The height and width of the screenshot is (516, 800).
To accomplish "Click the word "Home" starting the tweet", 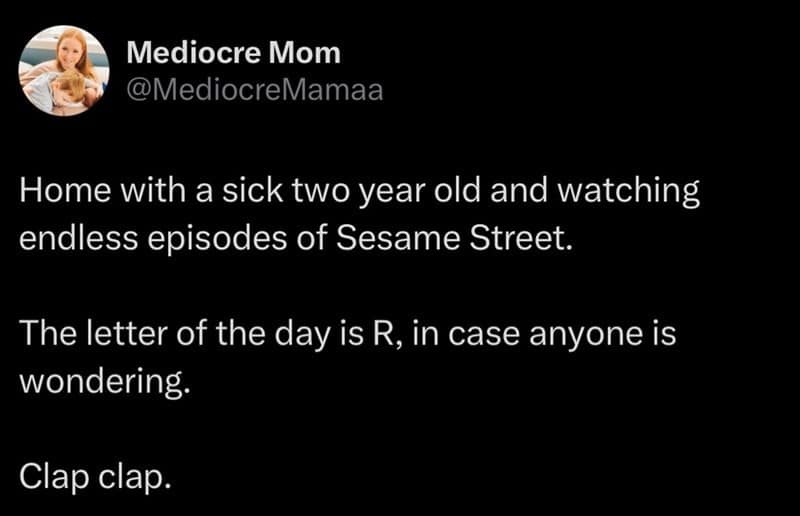I will 53,193.
